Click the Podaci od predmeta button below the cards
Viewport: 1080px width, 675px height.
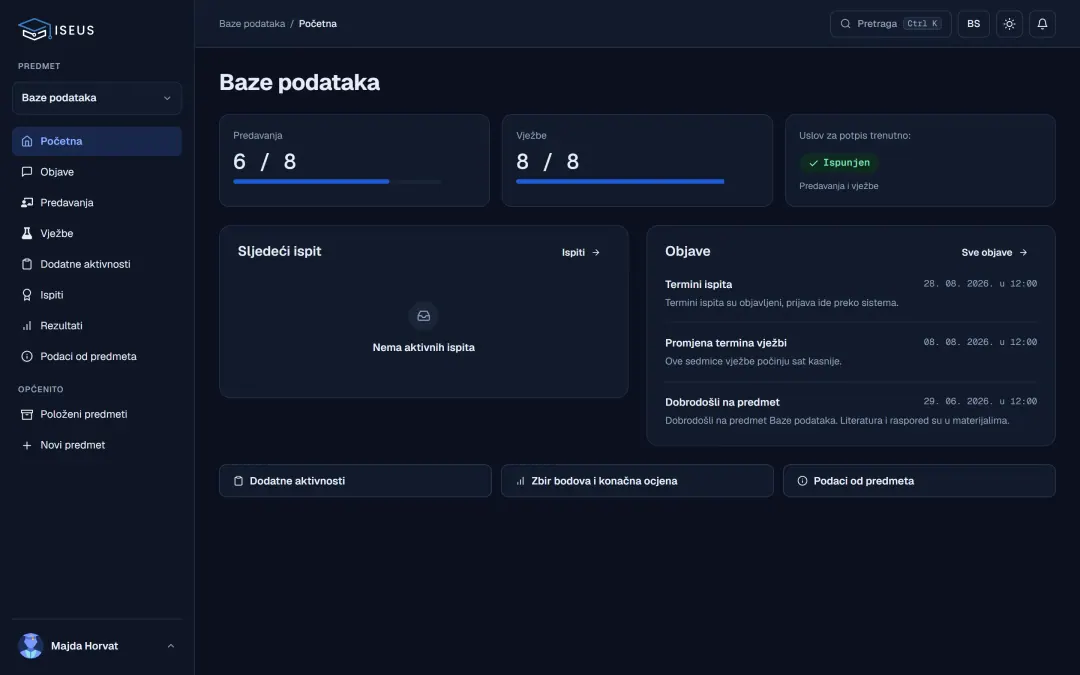[919, 481]
